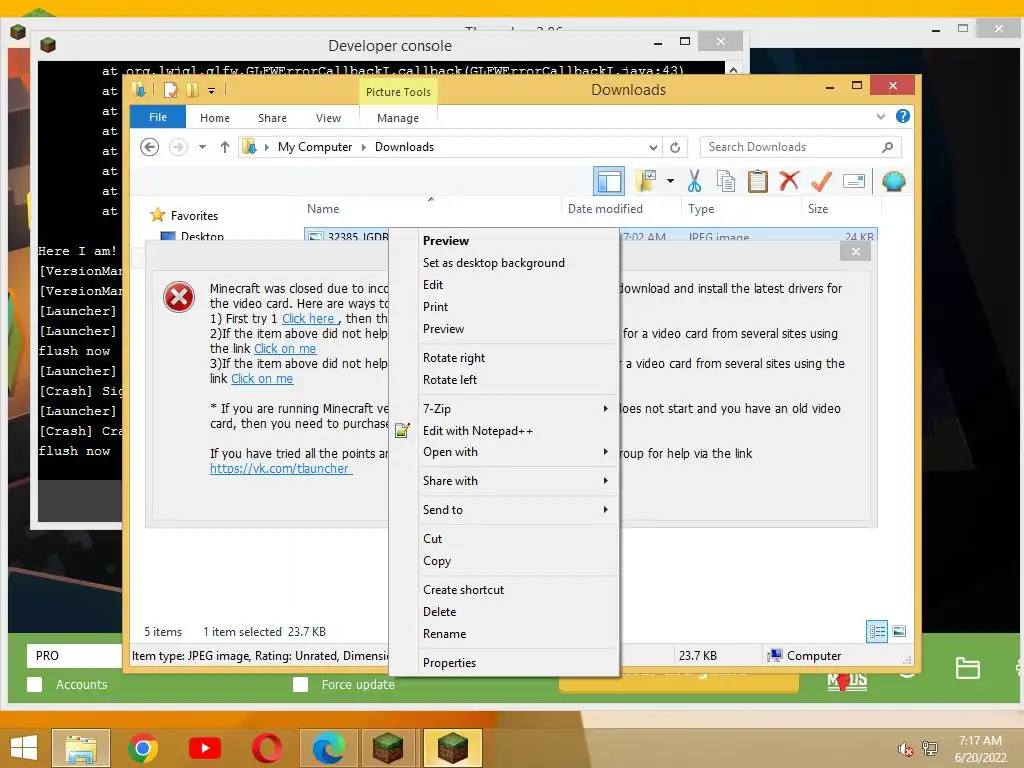This screenshot has height=768, width=1024.
Task: Go back with the Back arrow button
Action: click(150, 147)
